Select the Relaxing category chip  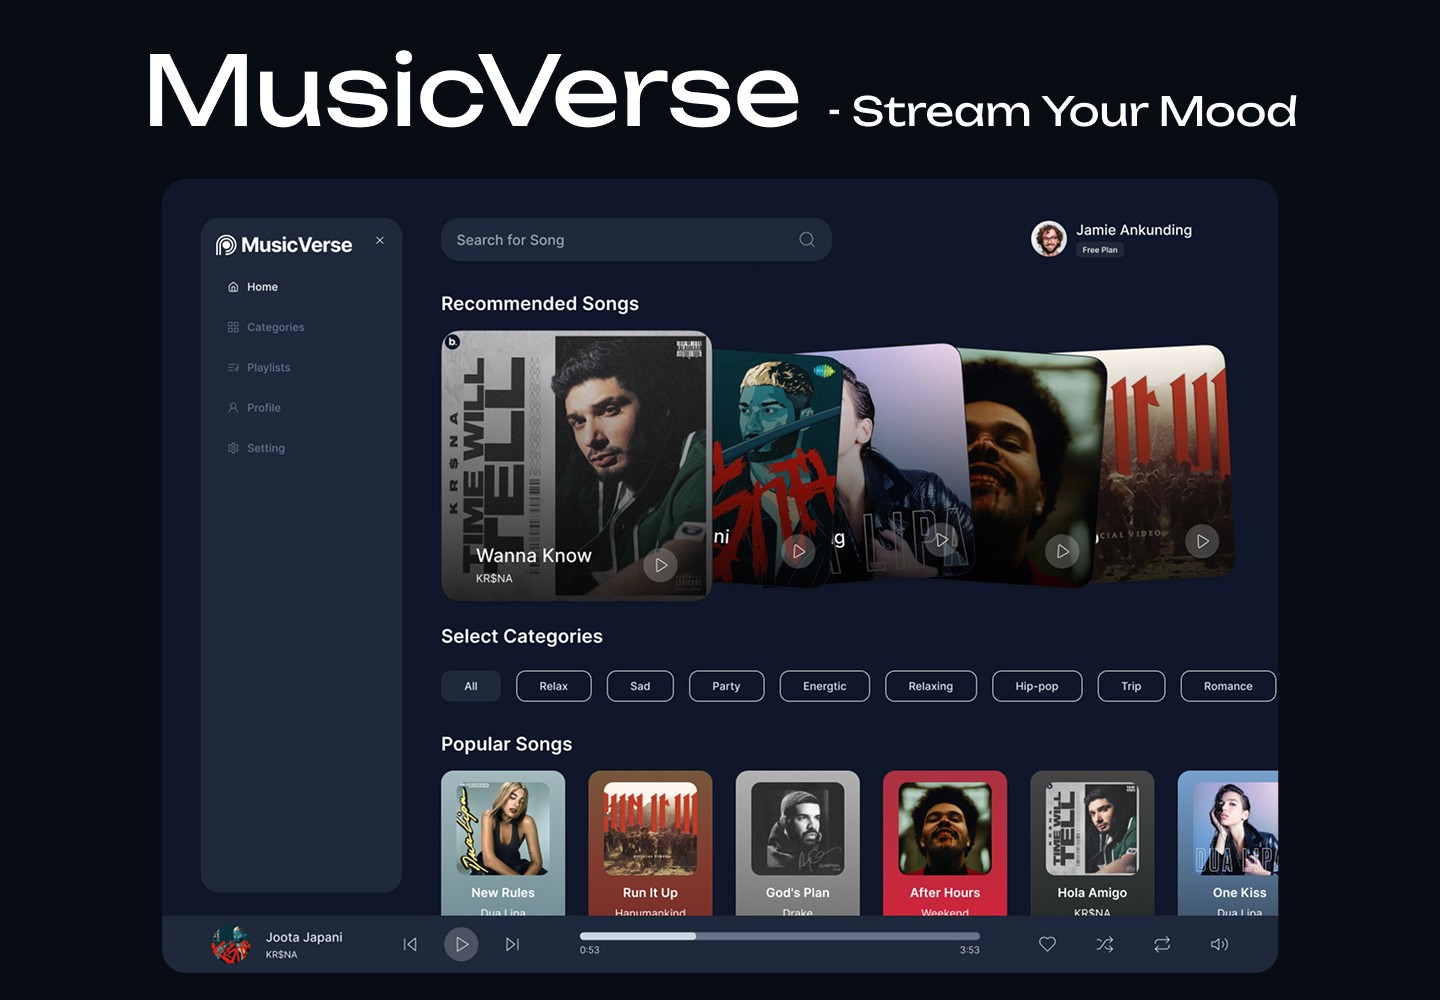tap(931, 686)
